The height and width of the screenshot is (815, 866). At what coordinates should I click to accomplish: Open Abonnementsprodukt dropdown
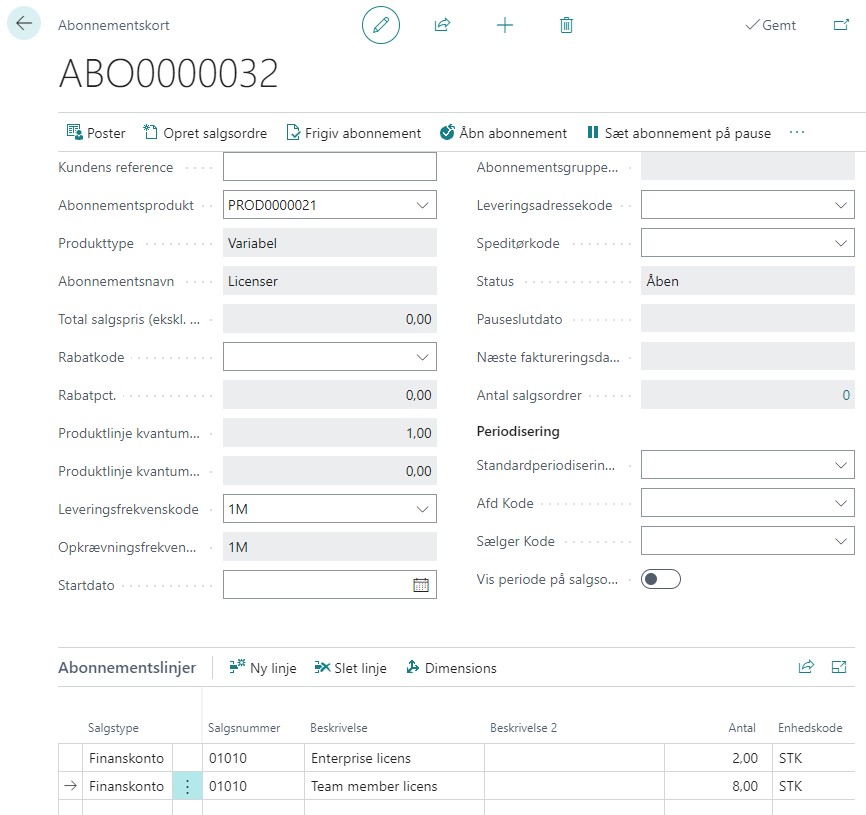421,205
